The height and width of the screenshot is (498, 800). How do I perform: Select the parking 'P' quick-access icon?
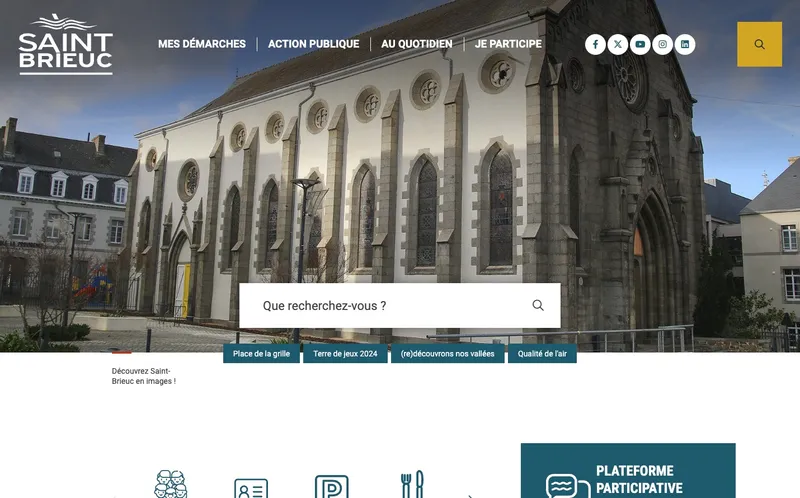point(331,486)
